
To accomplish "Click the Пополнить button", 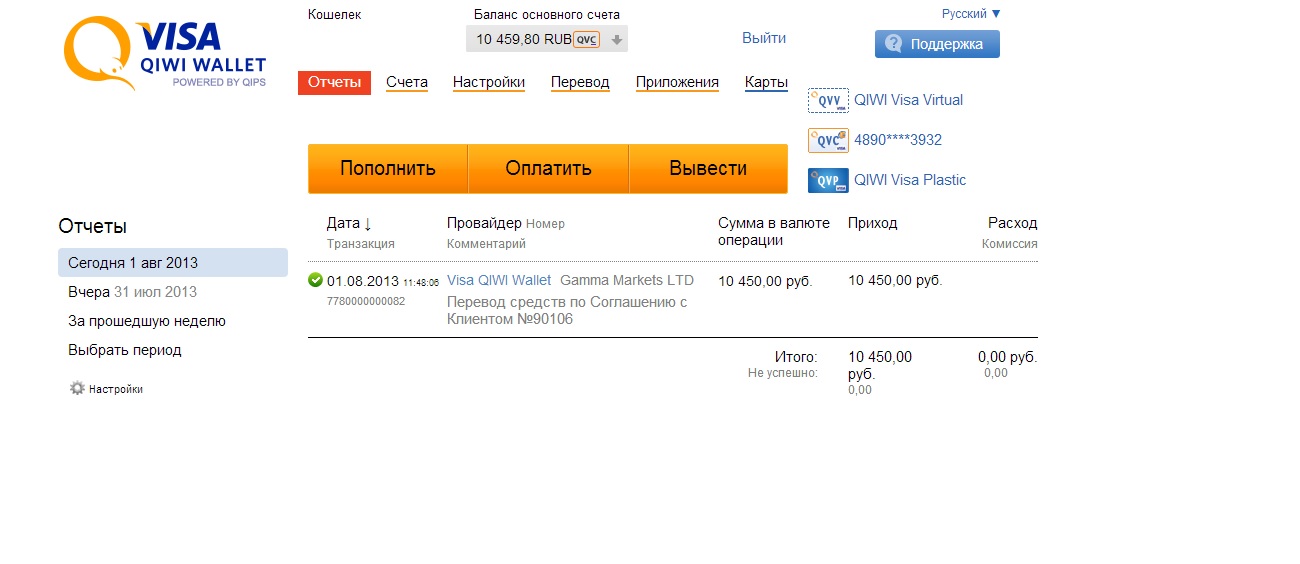I will coord(388,168).
